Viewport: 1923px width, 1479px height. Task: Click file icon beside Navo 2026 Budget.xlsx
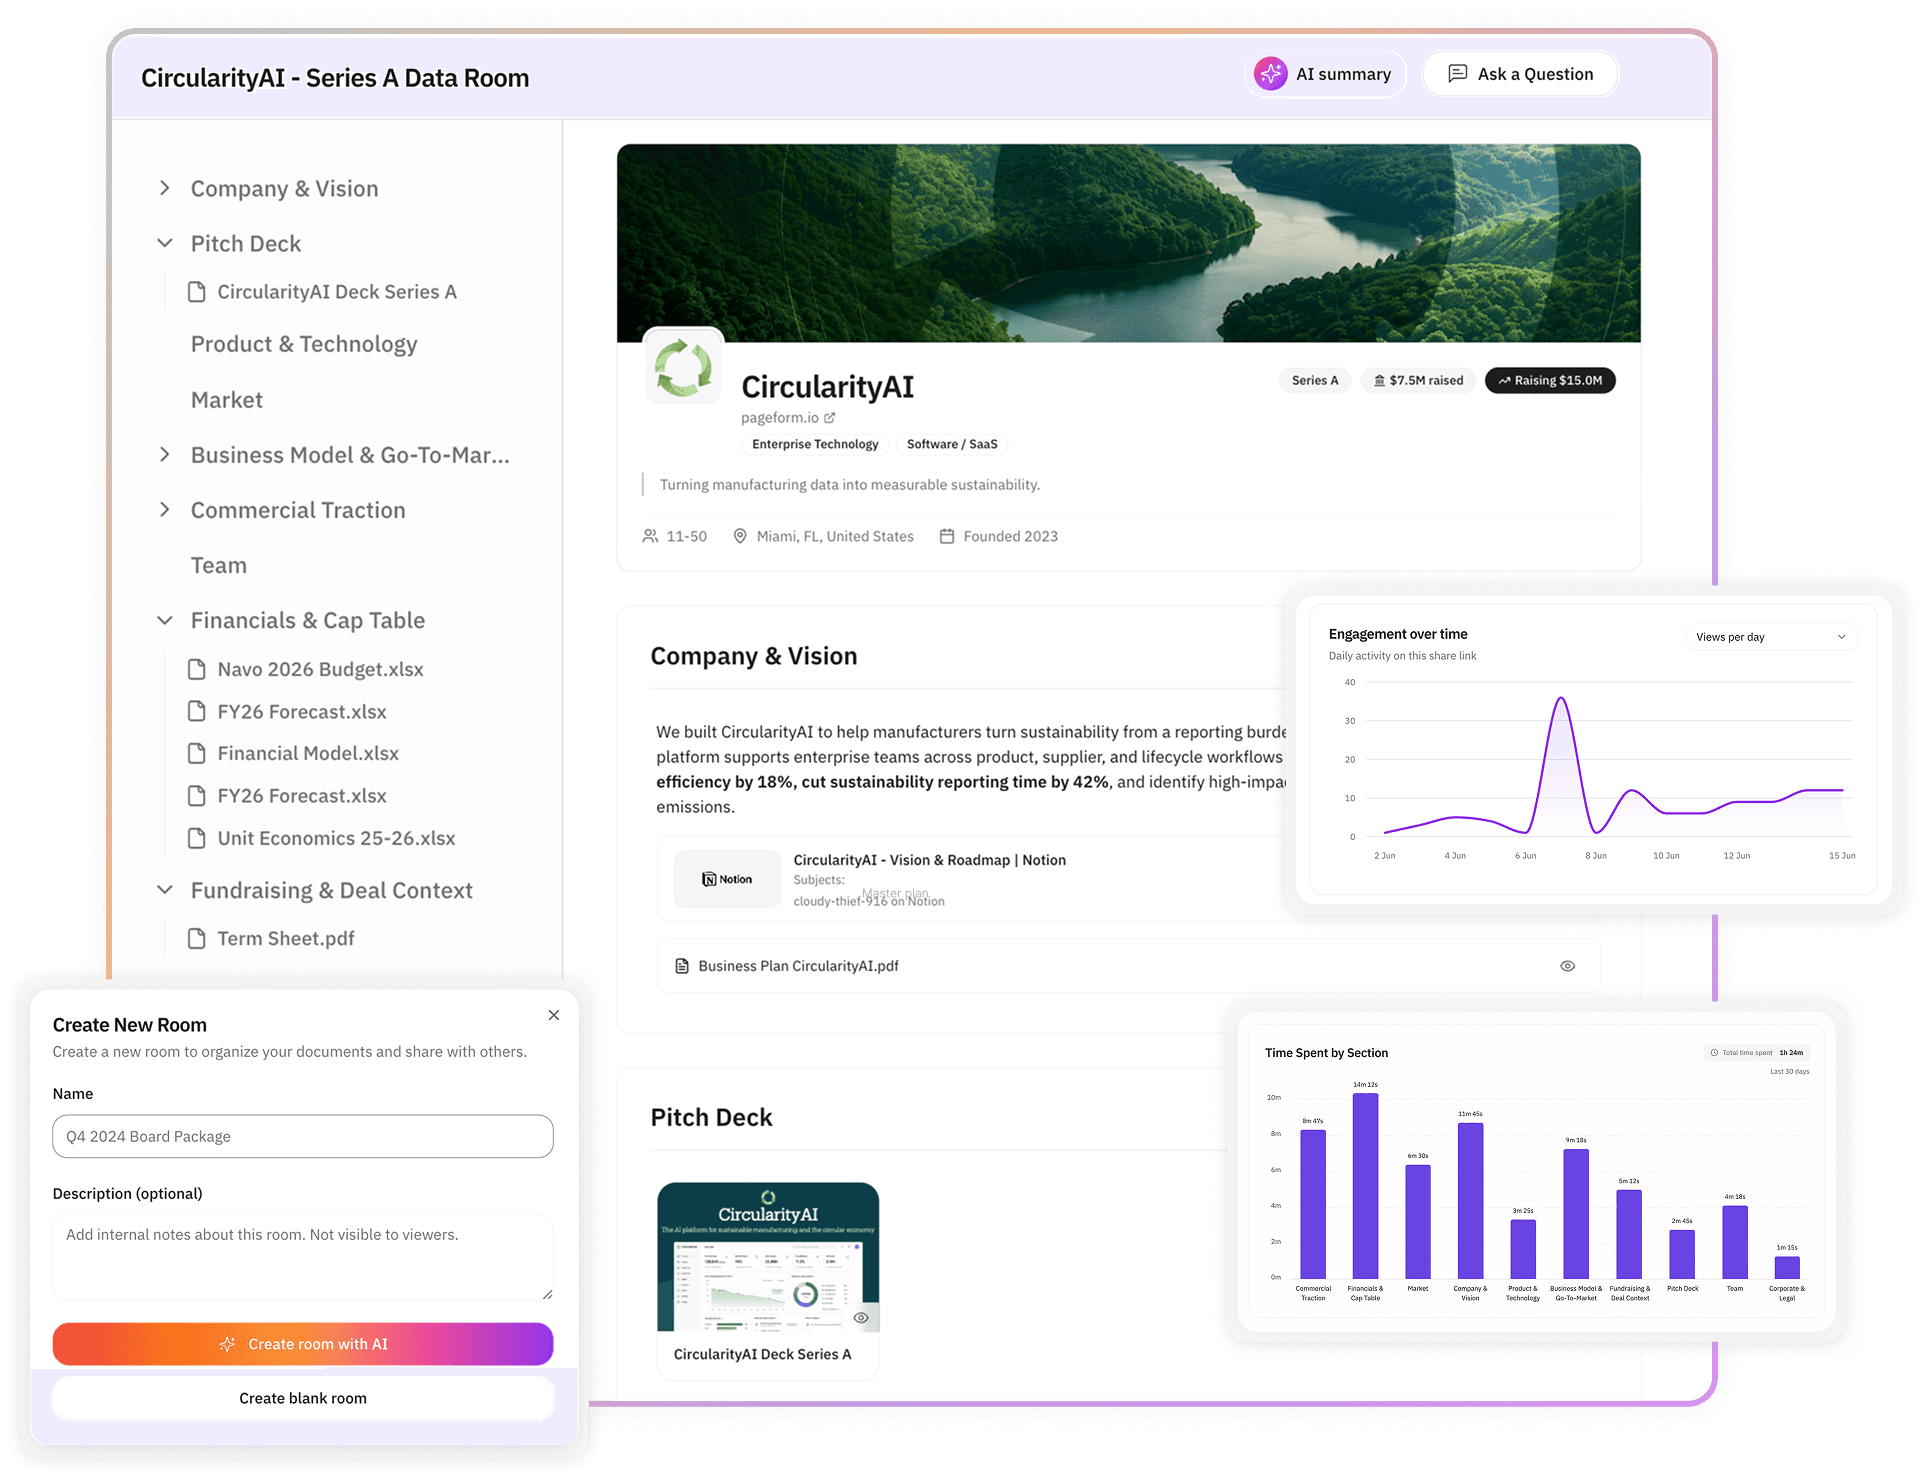[x=197, y=669]
